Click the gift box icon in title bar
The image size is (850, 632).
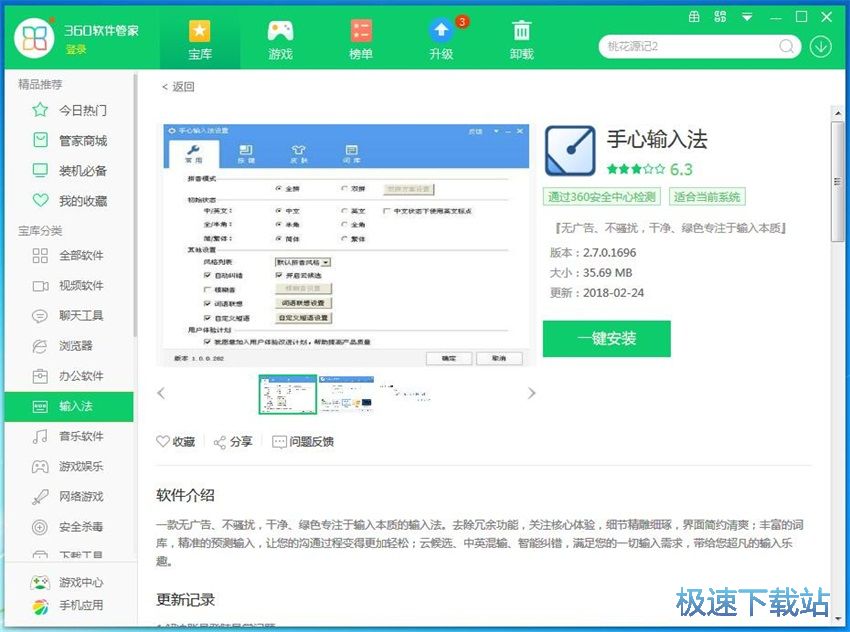coord(694,17)
